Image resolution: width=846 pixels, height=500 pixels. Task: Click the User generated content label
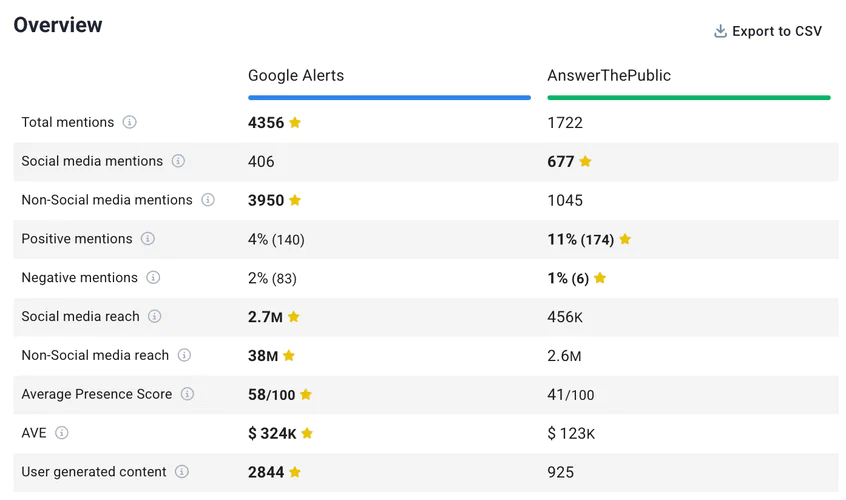[x=94, y=472]
